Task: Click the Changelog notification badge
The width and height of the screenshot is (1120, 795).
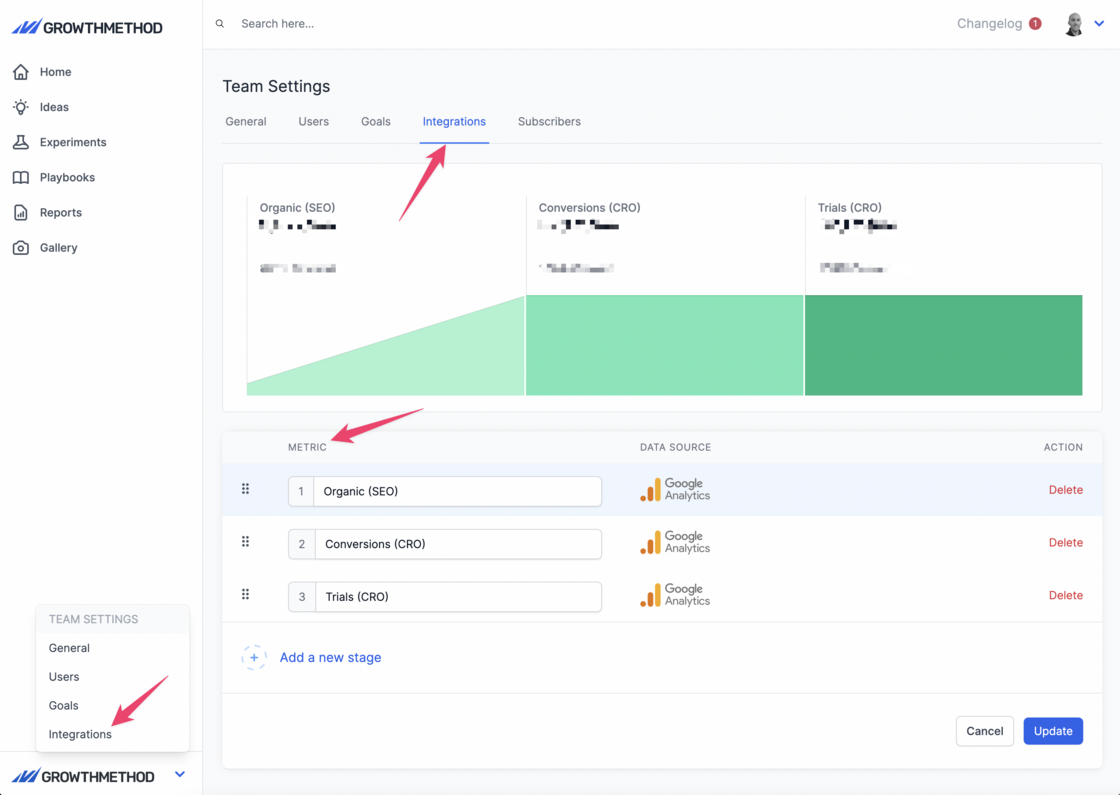Action: [x=1035, y=24]
